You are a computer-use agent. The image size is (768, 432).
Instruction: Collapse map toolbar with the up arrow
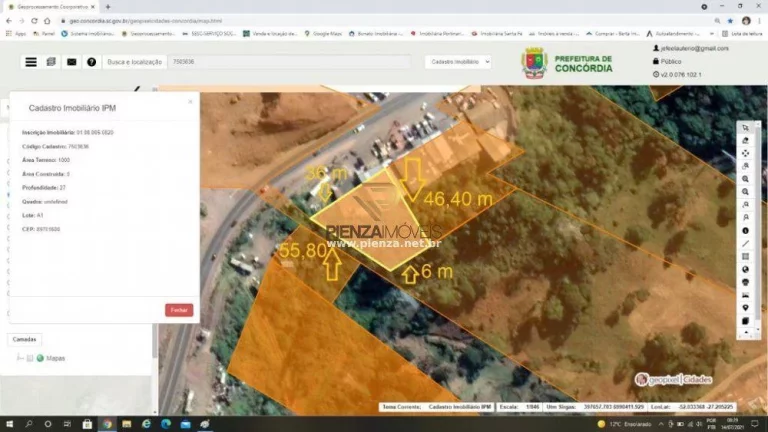pos(746,333)
